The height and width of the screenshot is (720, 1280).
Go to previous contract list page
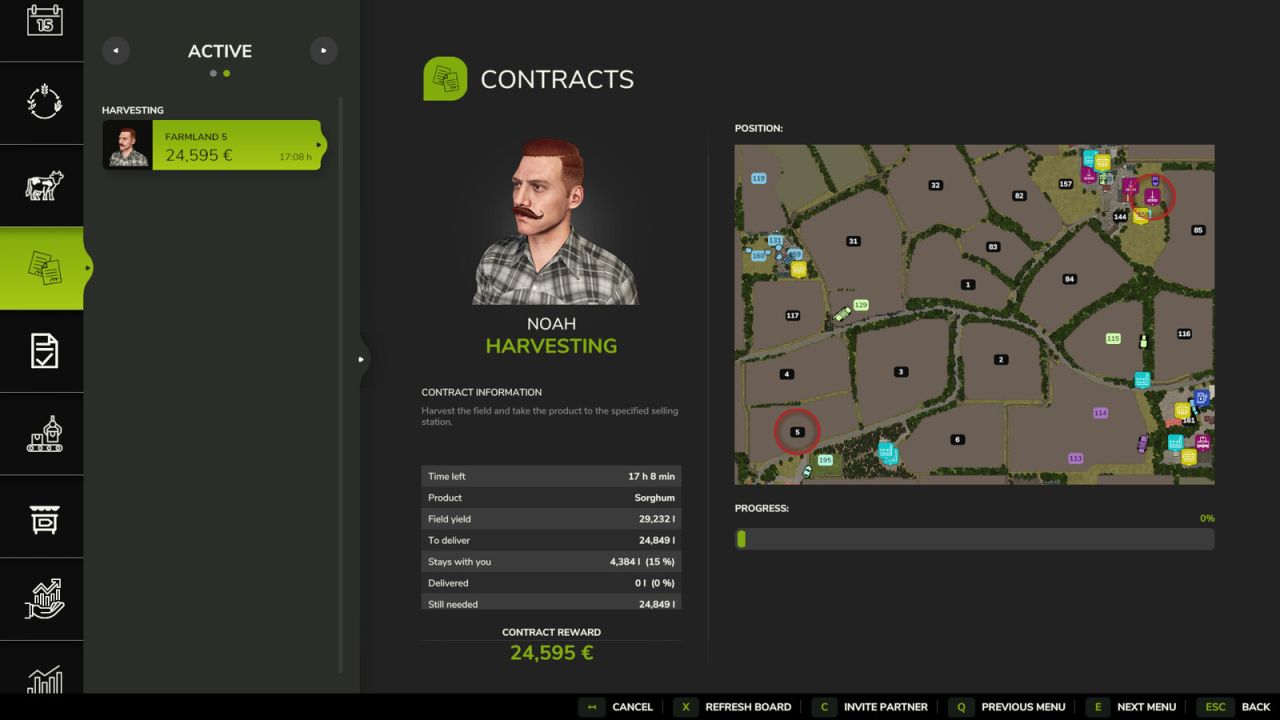click(x=116, y=51)
